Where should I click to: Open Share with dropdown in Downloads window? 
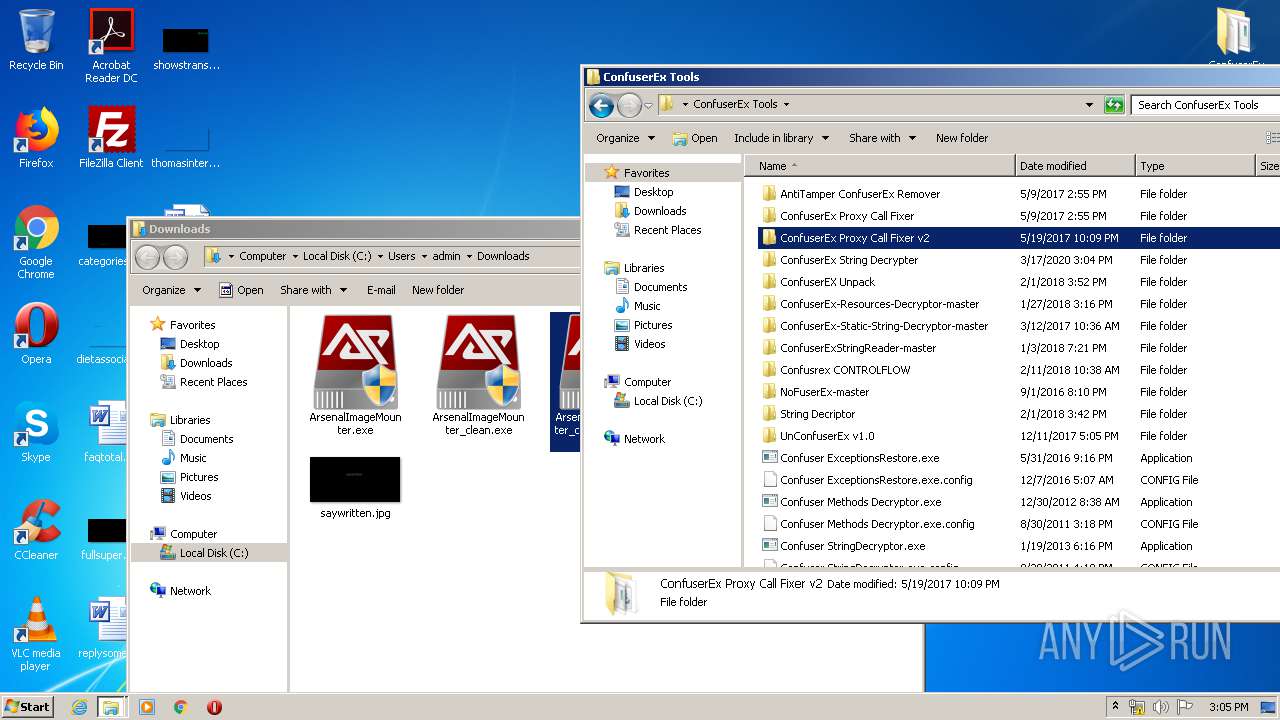click(313, 290)
